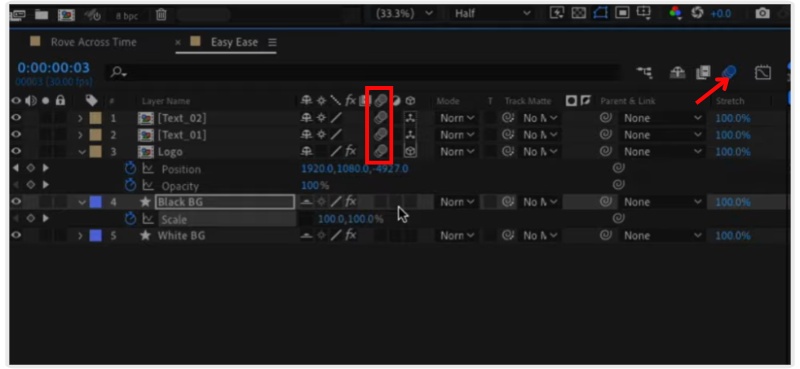Image resolution: width=800 pixels, height=369 pixels.
Task: Click the label color swatch of Text_02
Action: tap(95, 118)
